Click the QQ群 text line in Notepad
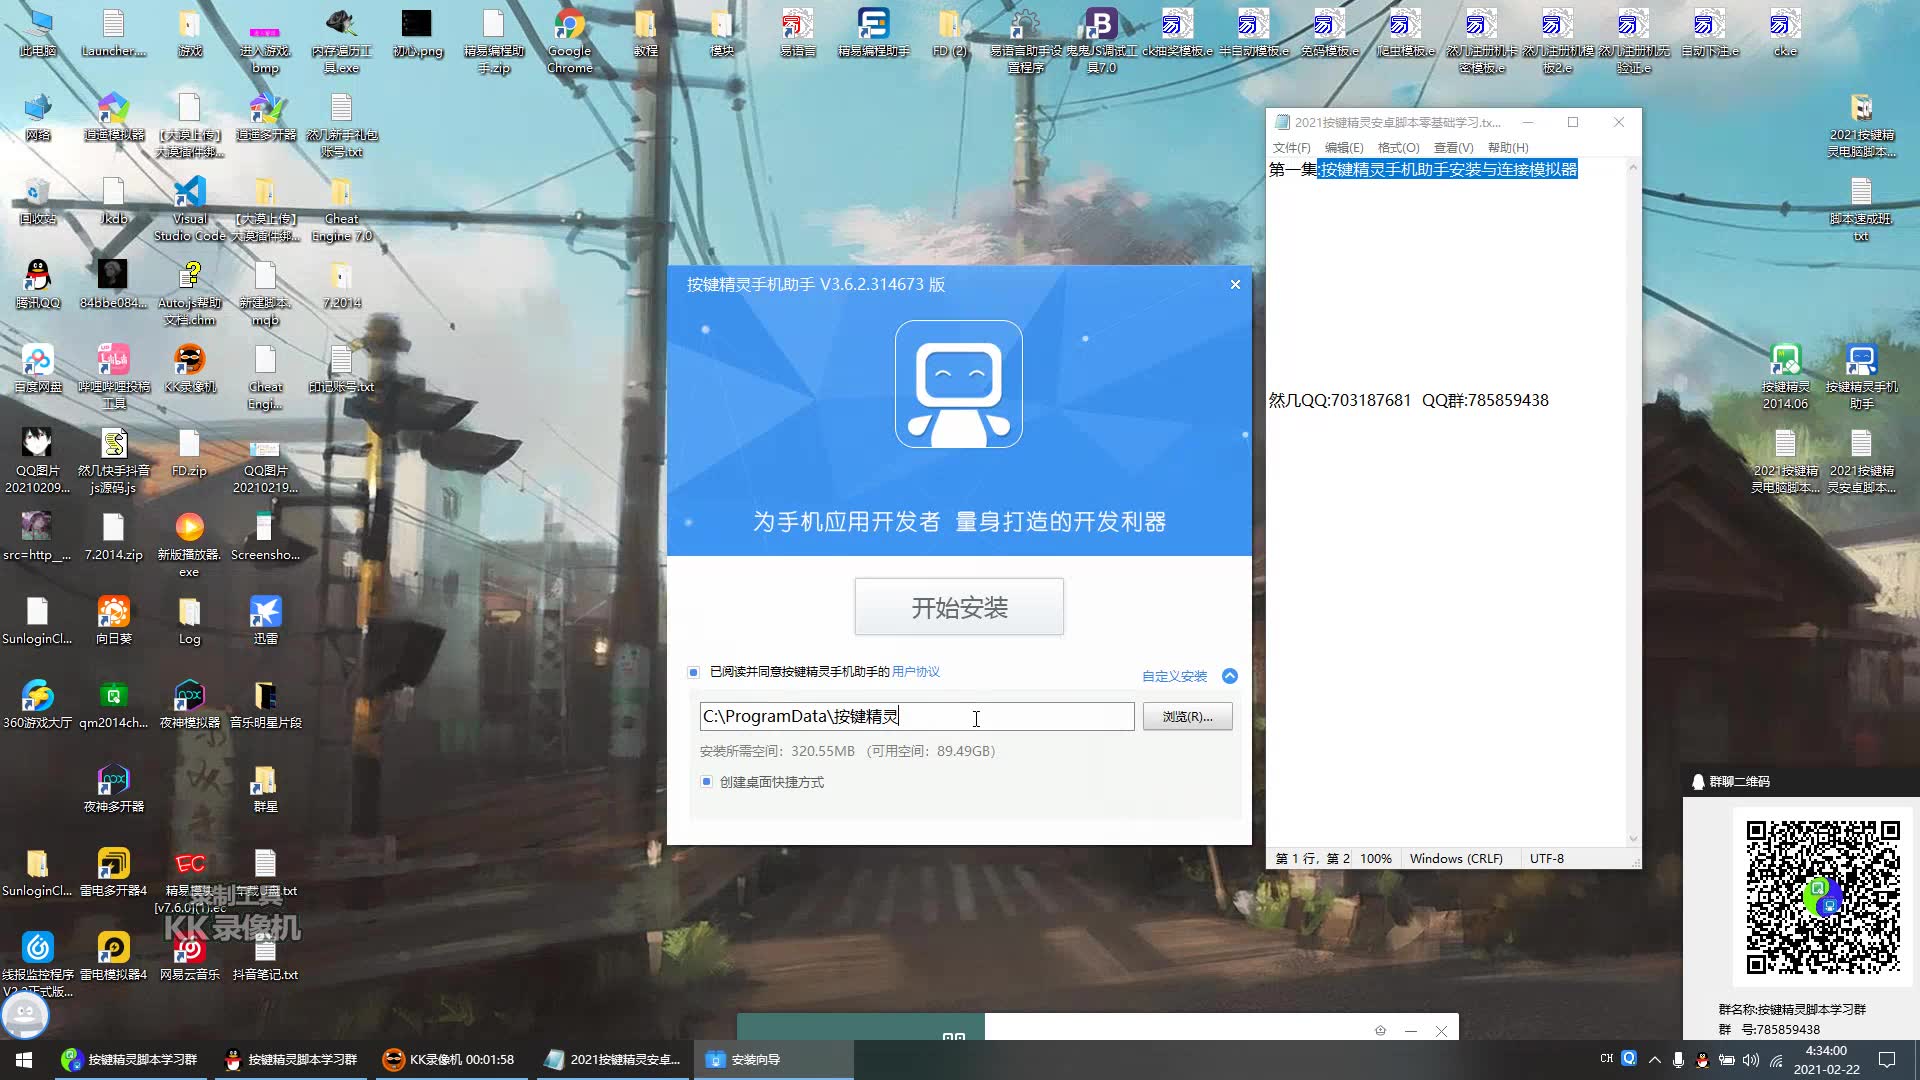 click(x=1409, y=400)
